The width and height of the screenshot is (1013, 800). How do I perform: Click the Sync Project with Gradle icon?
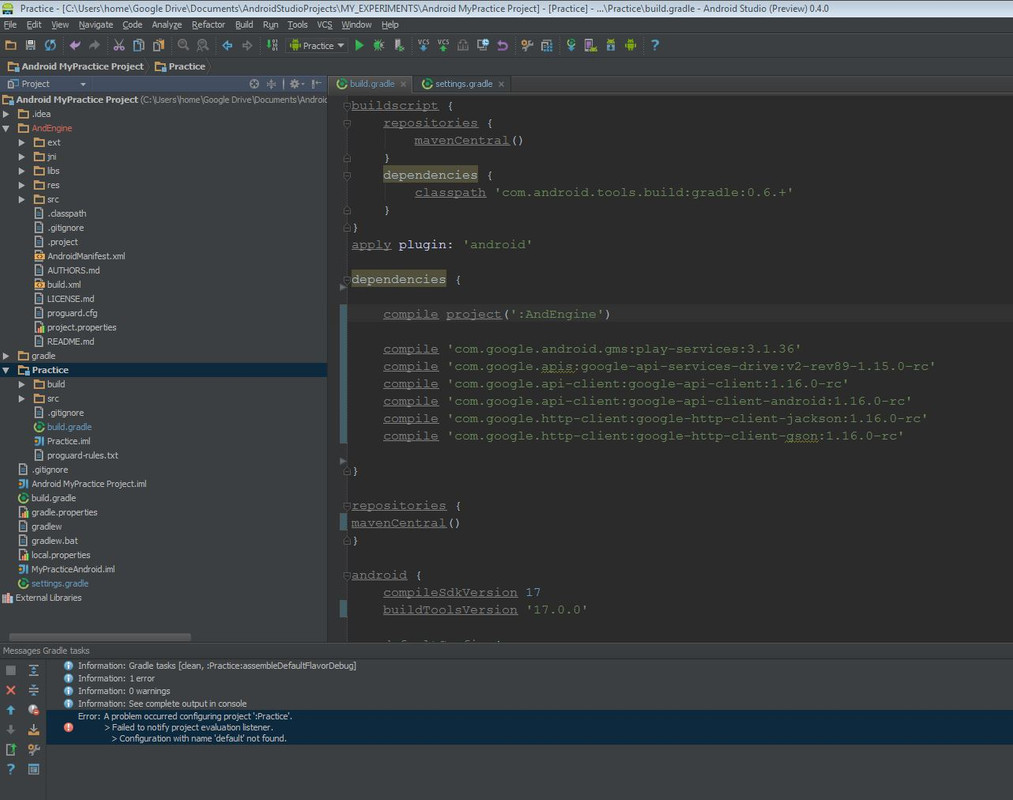[571, 45]
